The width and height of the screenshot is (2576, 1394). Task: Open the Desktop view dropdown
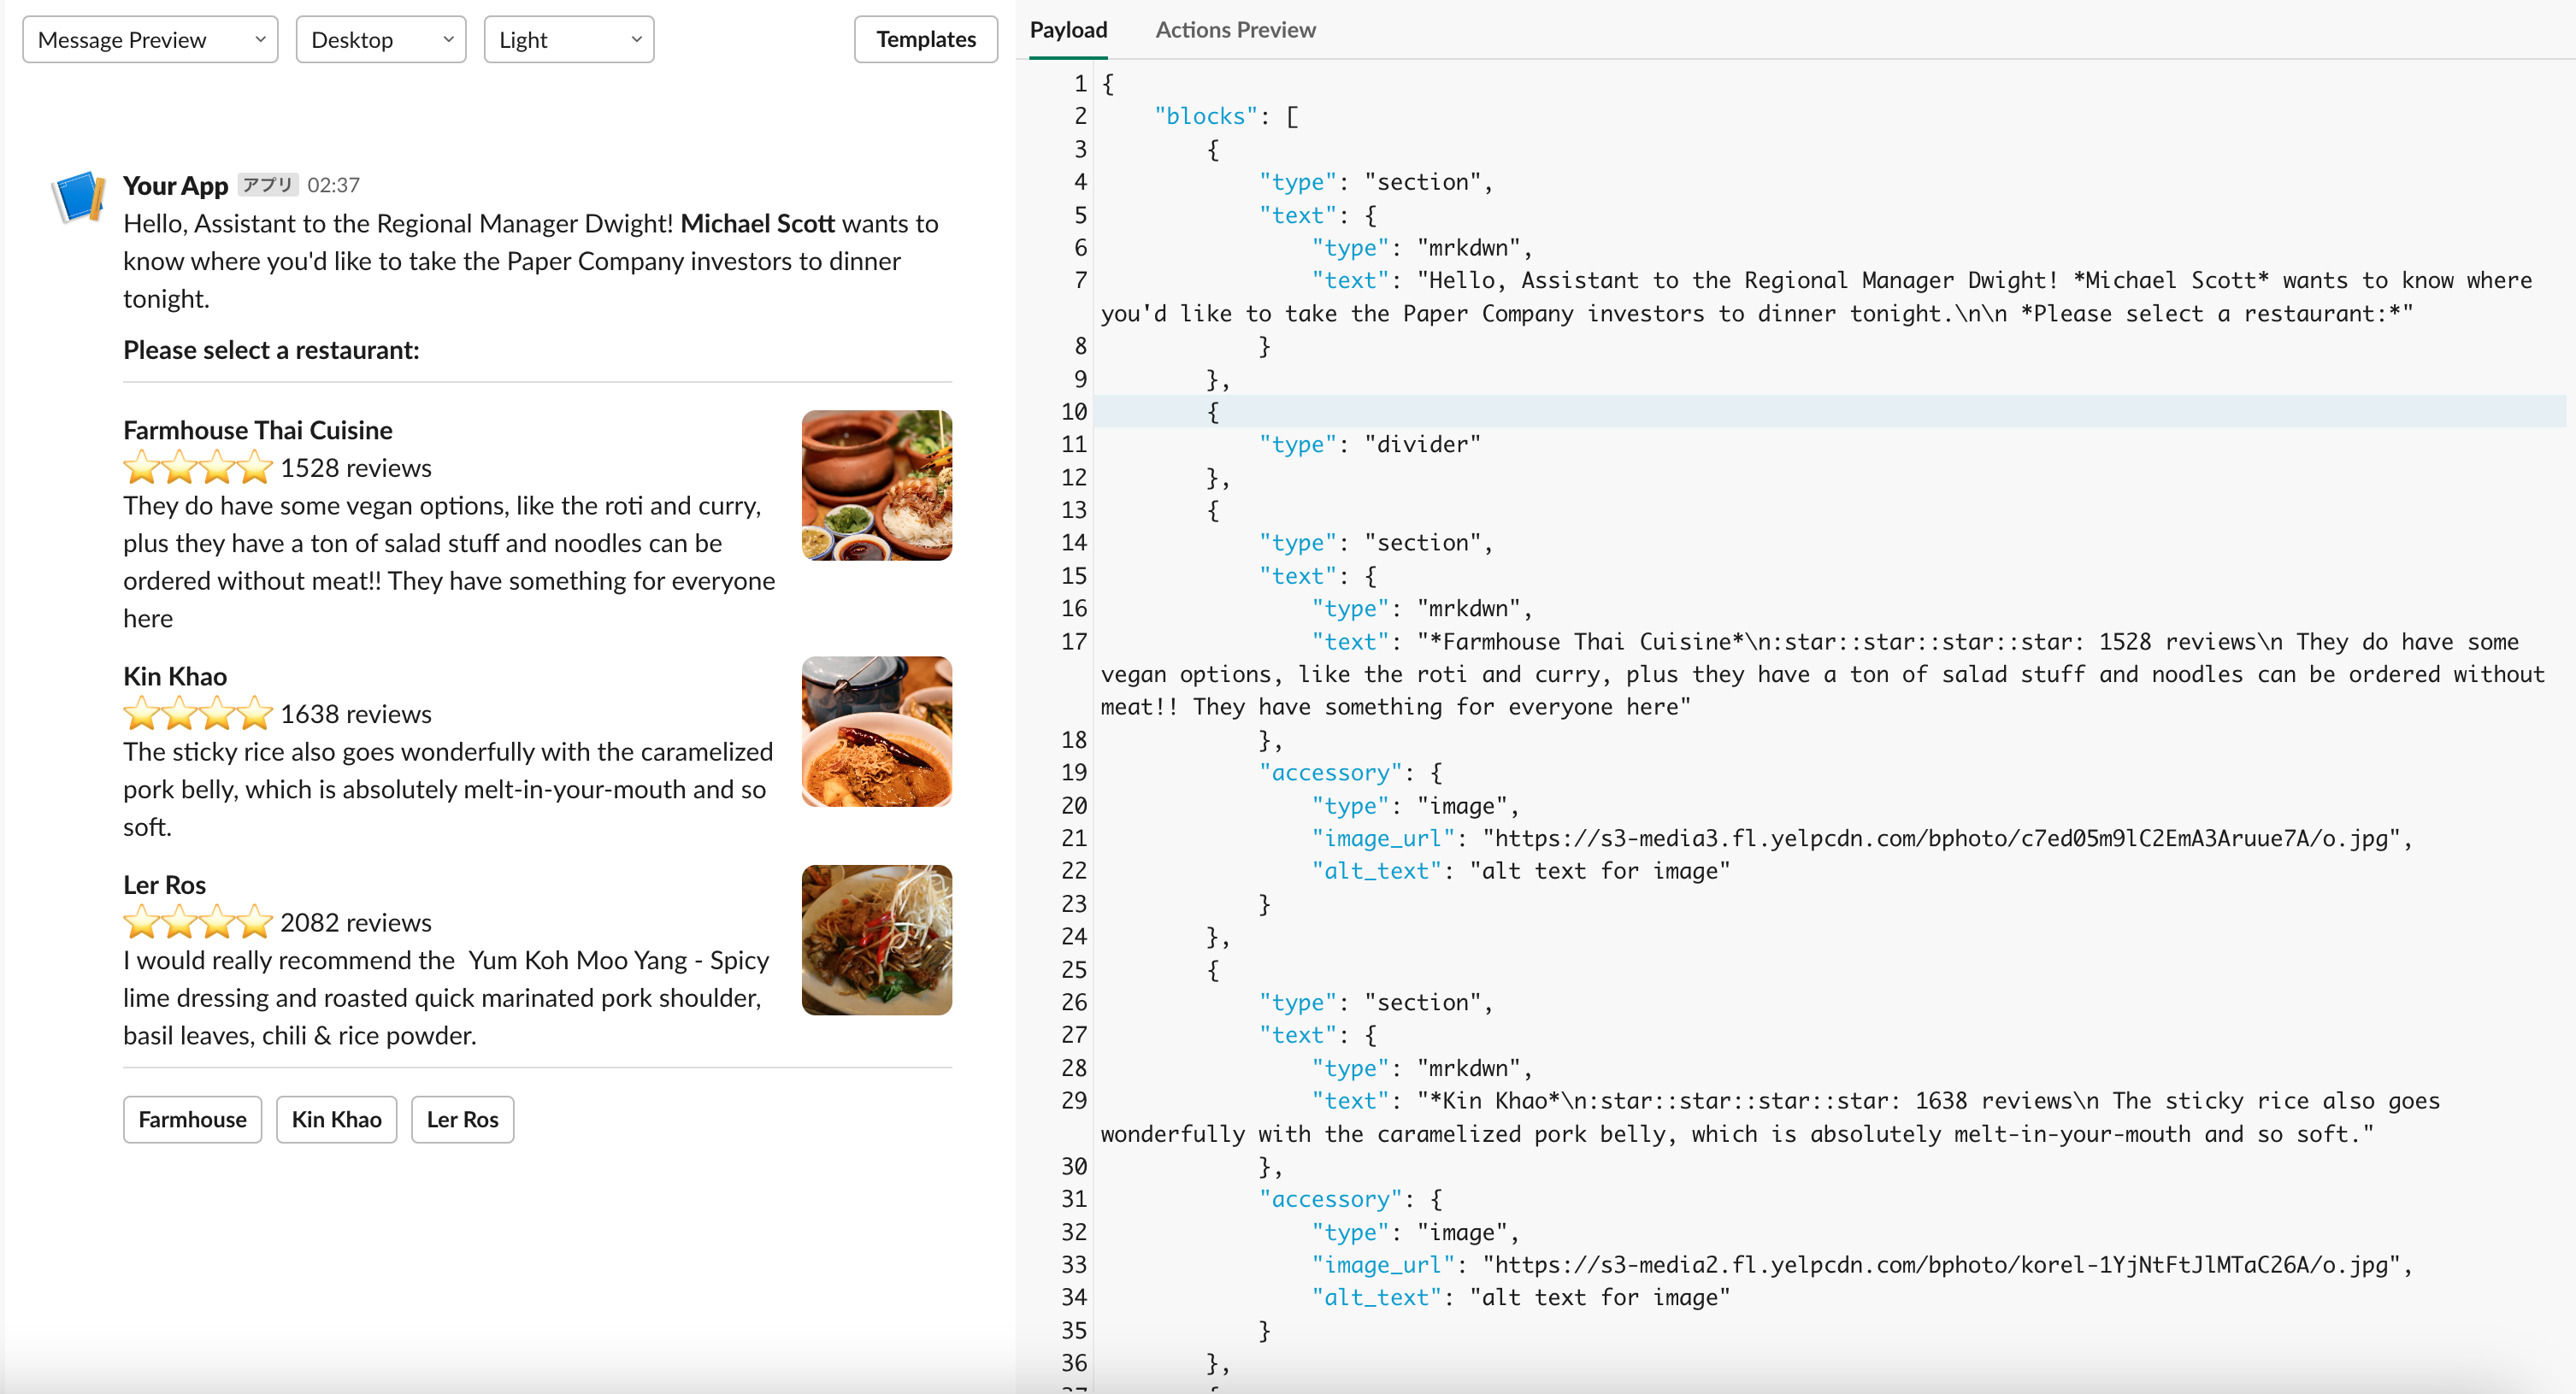[x=380, y=40]
